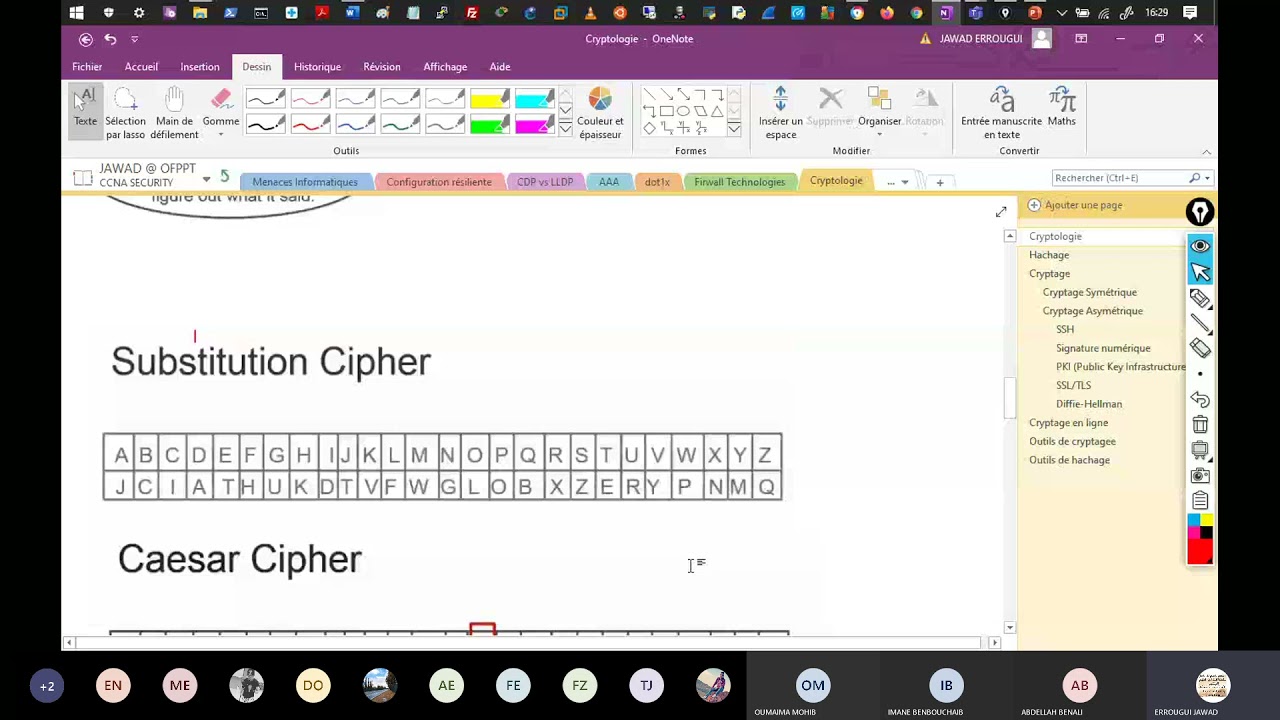Launch the Maths ink conversion
Screen dimensions: 1280x720
click(x=1062, y=108)
